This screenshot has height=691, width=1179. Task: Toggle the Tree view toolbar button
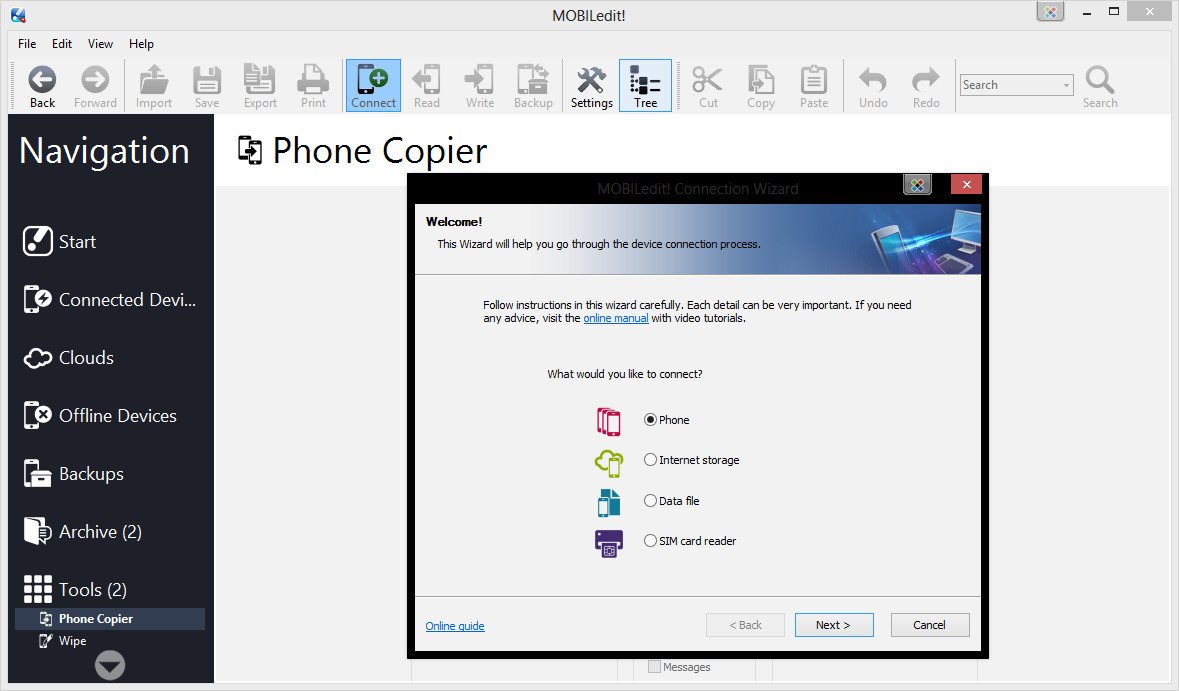click(x=645, y=86)
